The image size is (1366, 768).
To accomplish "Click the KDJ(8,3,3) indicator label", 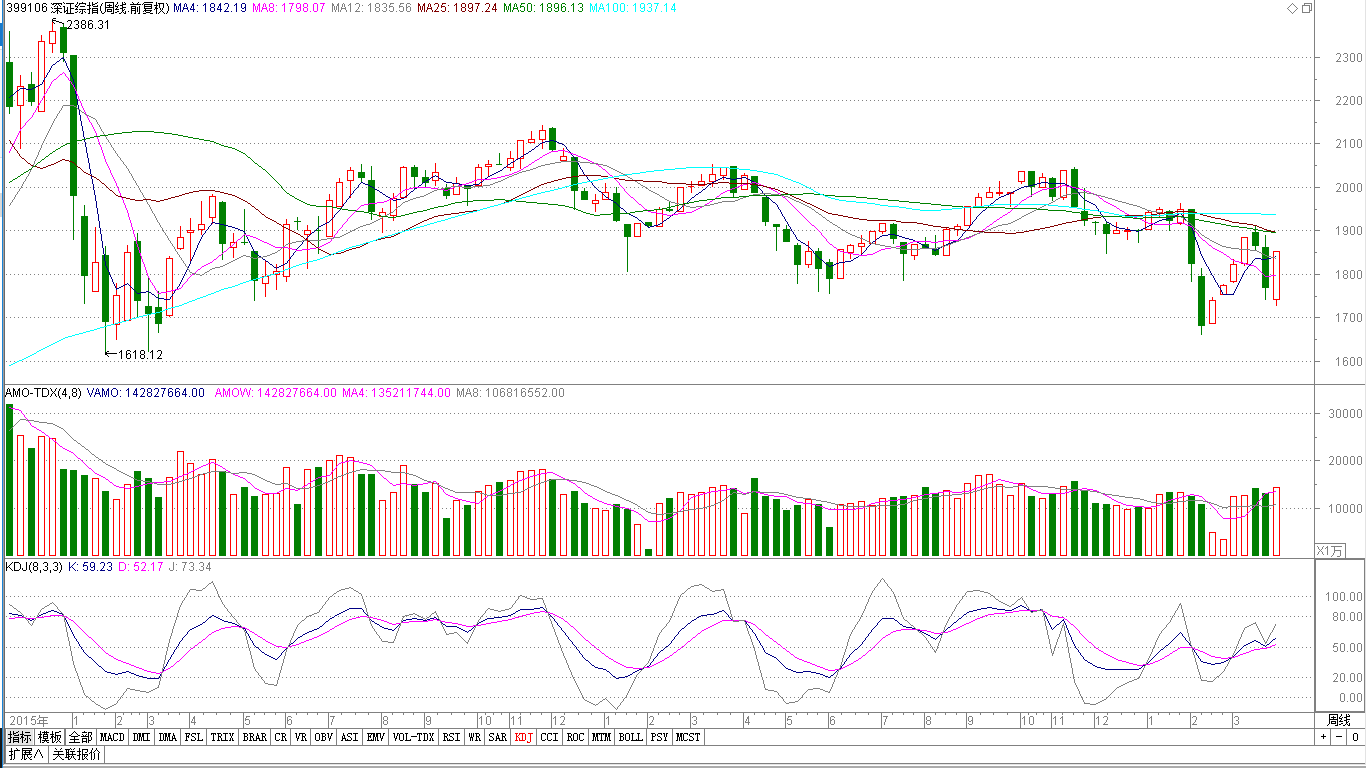I will click(35, 567).
